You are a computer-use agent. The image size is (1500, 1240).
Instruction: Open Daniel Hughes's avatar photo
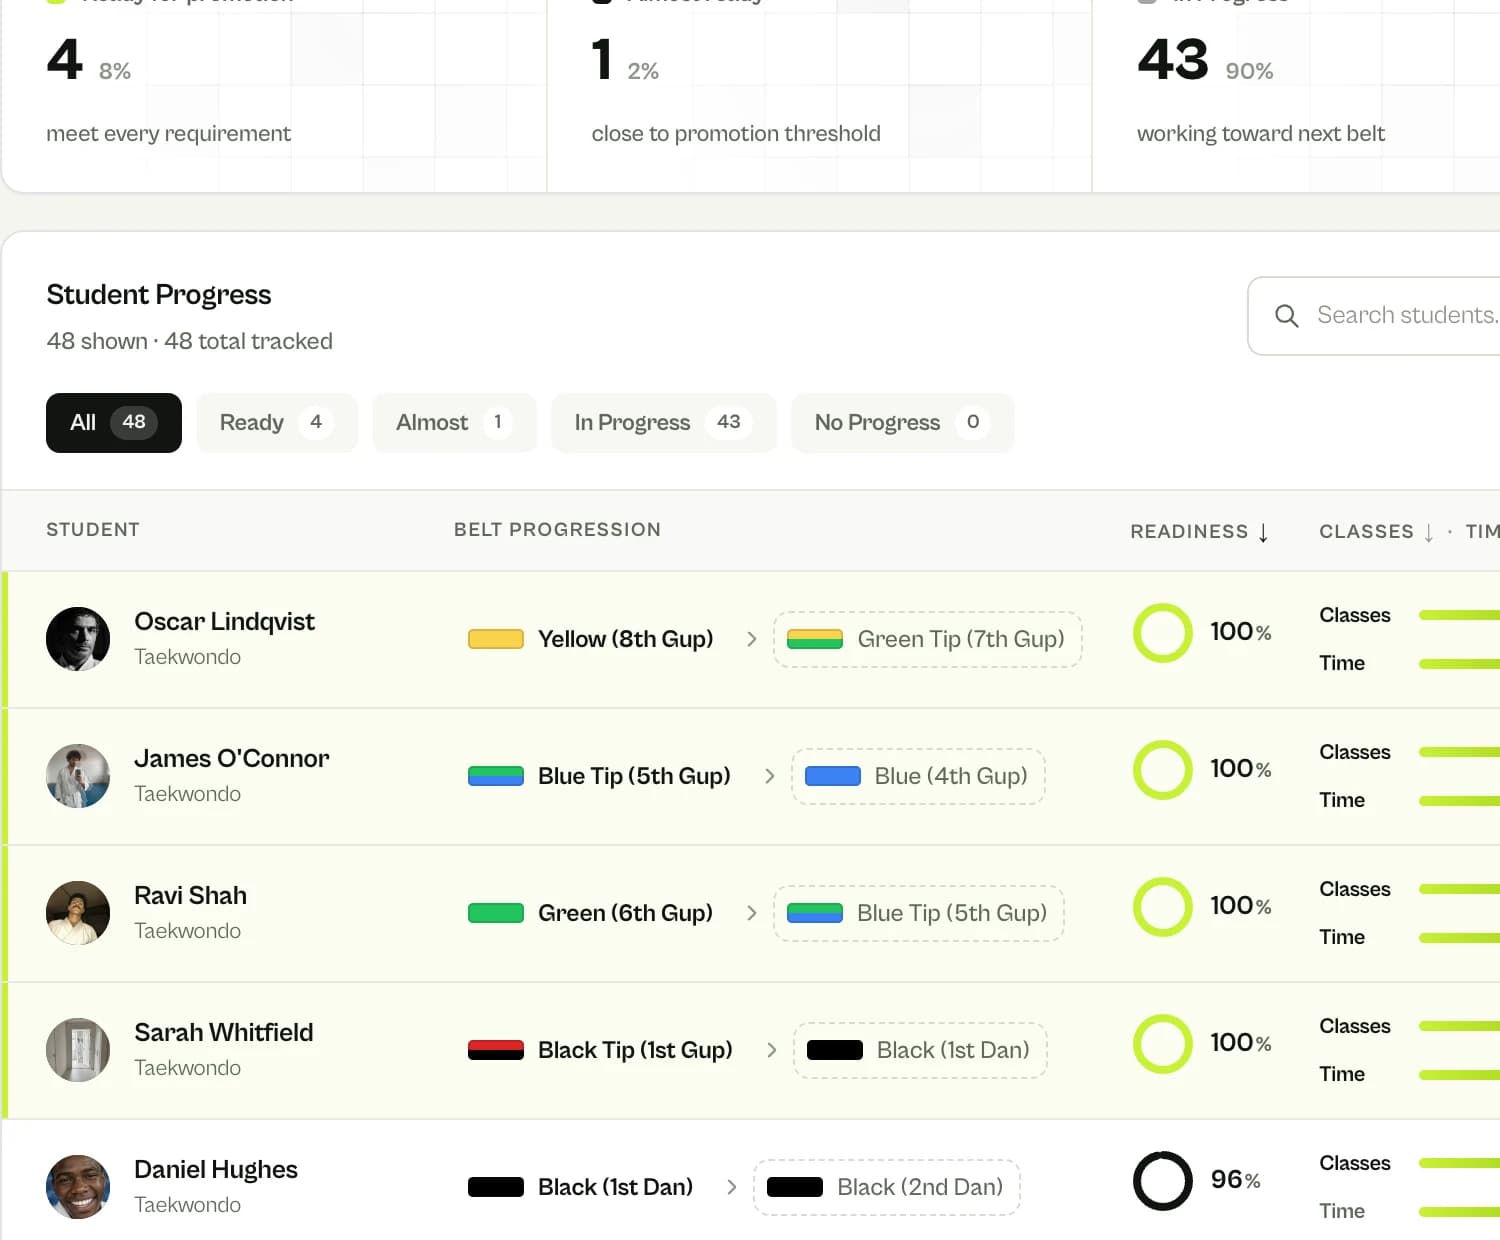[x=78, y=1187]
